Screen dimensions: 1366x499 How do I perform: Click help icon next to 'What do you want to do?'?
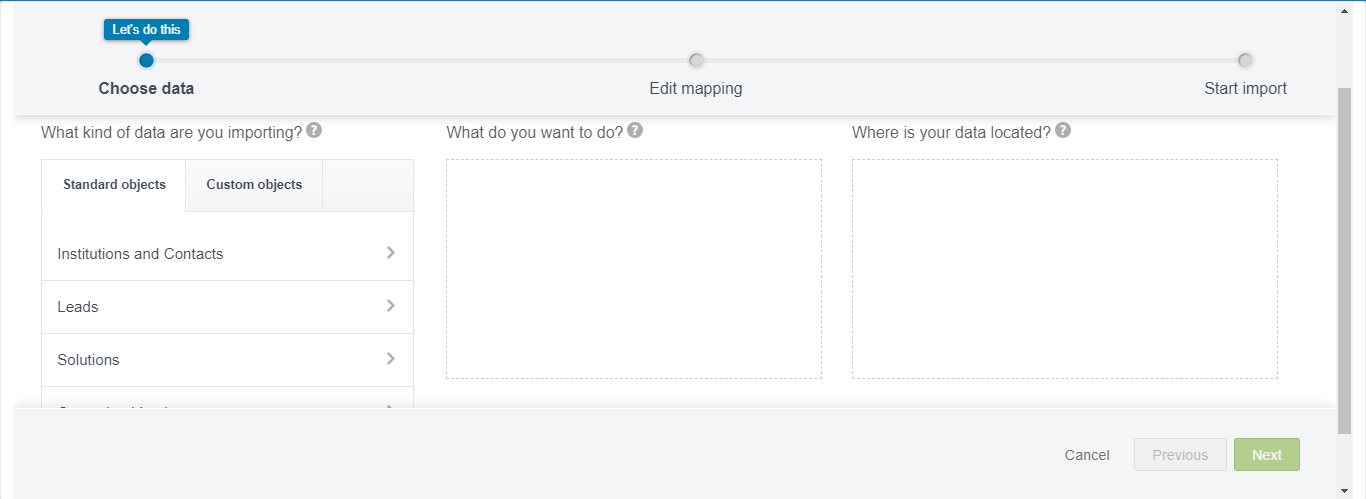(x=635, y=131)
